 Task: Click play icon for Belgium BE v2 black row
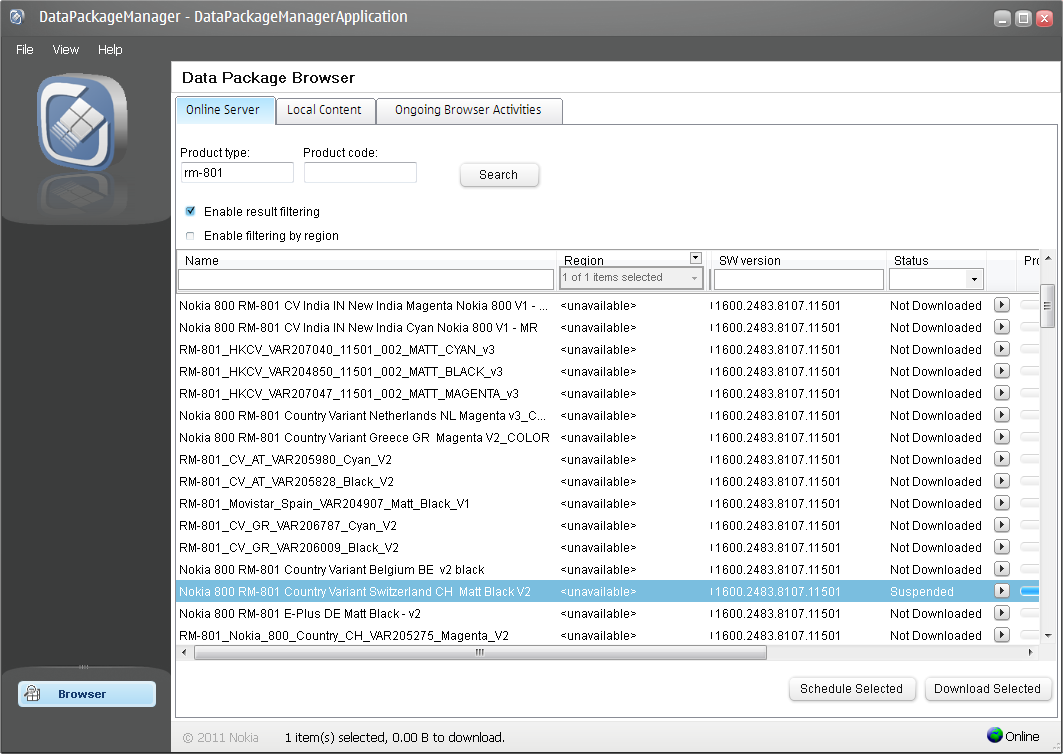pos(1001,569)
